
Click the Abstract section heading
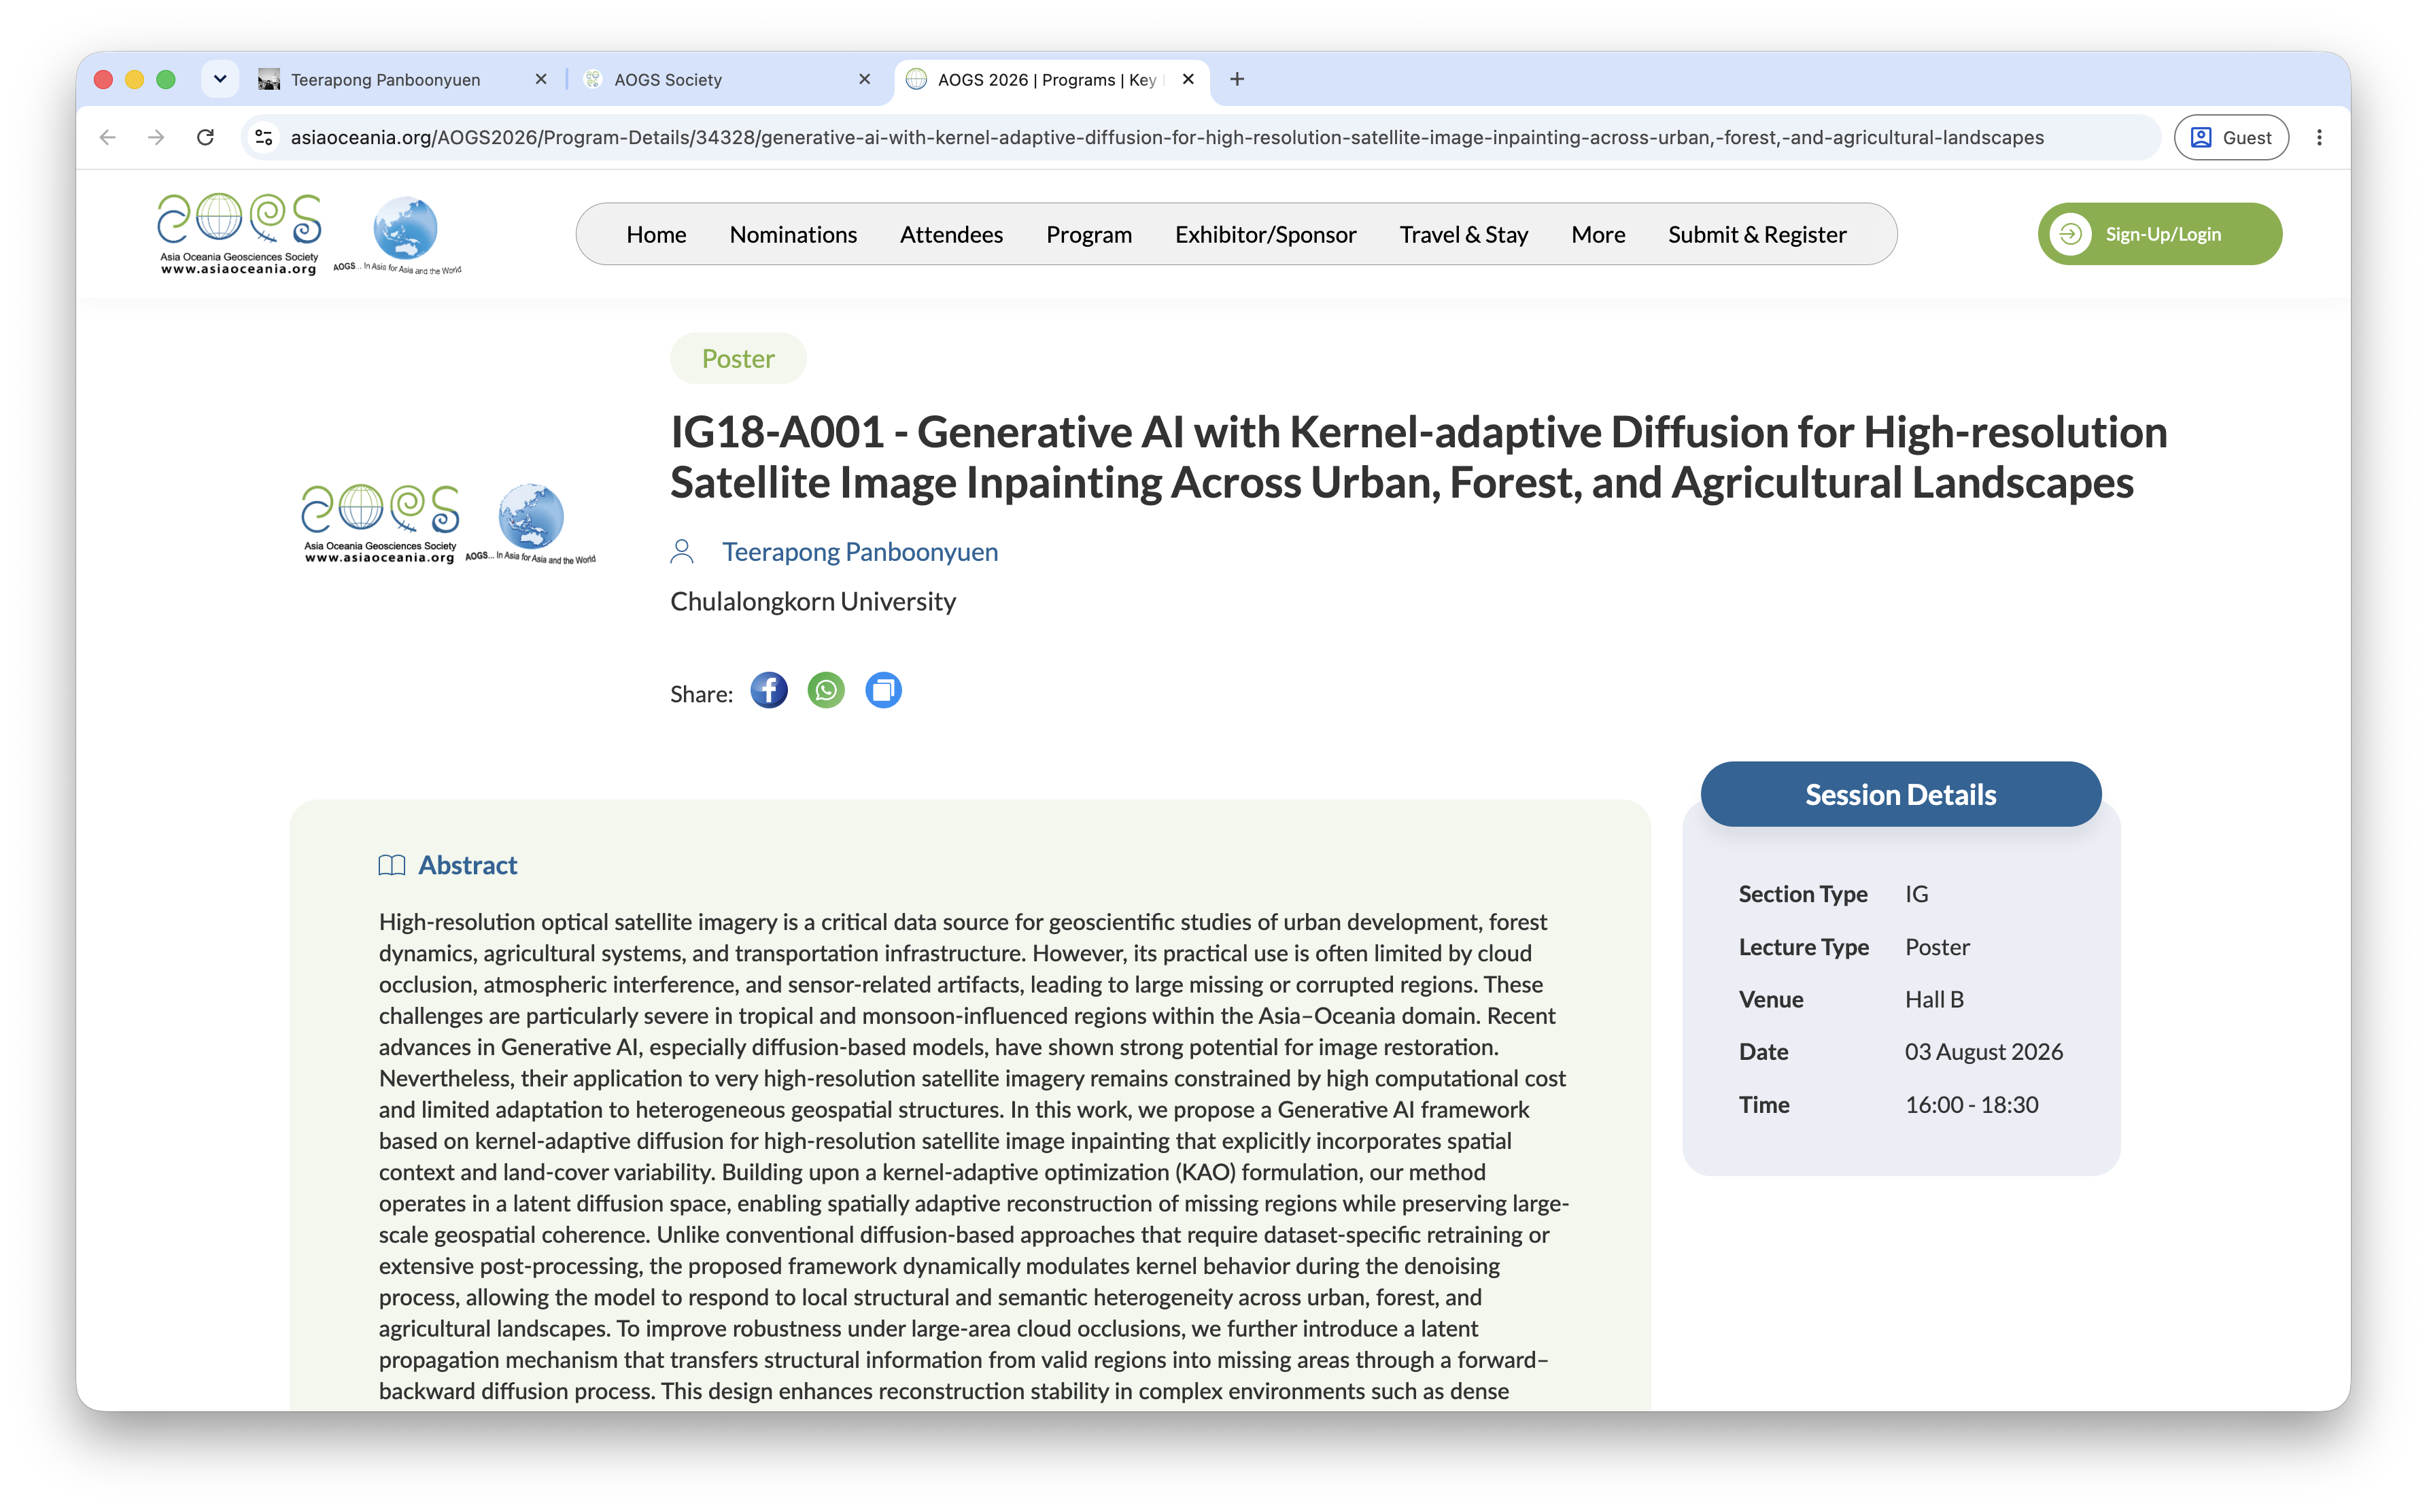(467, 865)
